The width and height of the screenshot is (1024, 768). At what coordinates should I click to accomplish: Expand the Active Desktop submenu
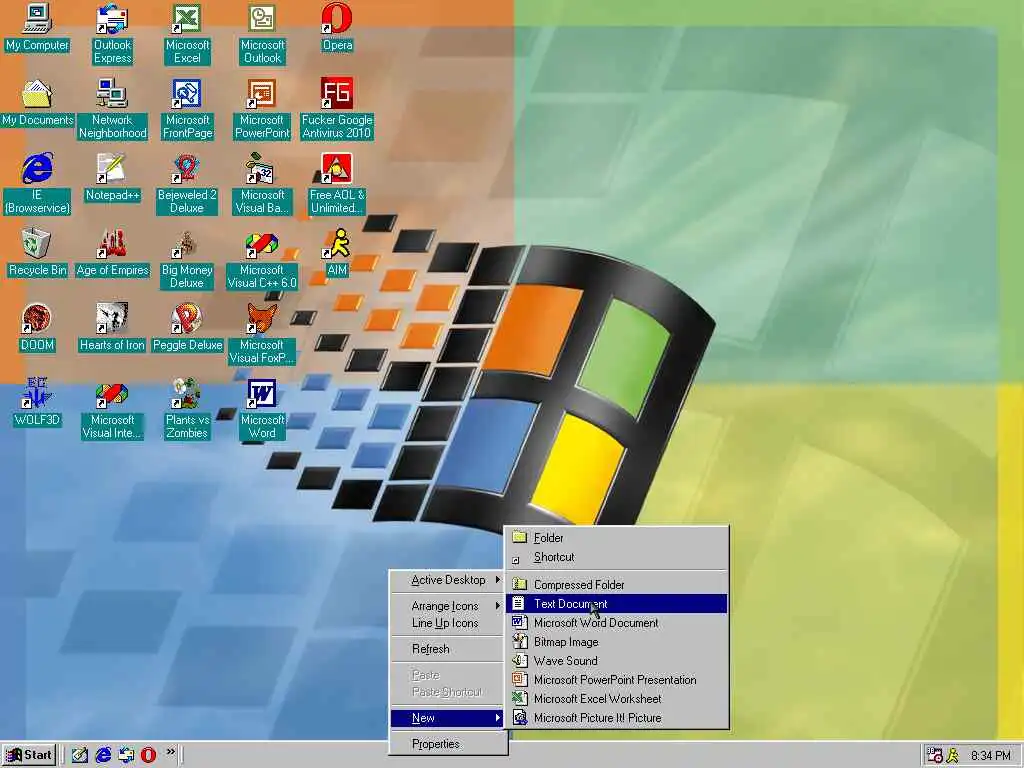tap(448, 580)
